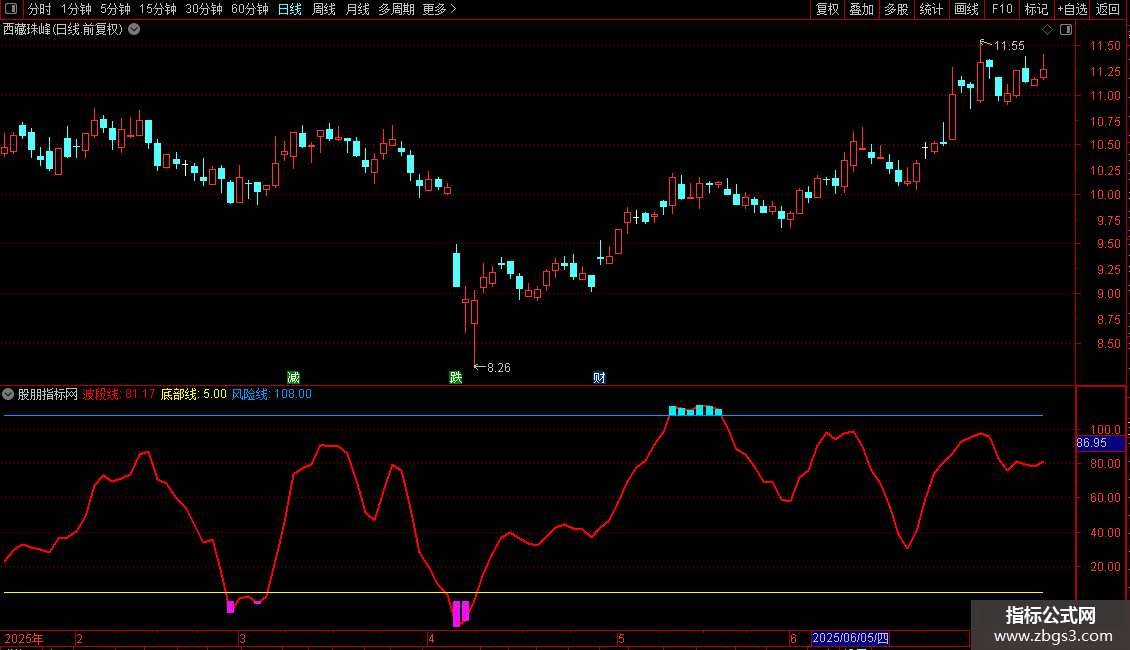
Task: Click the green 跌 marker icon
Action: (455, 378)
